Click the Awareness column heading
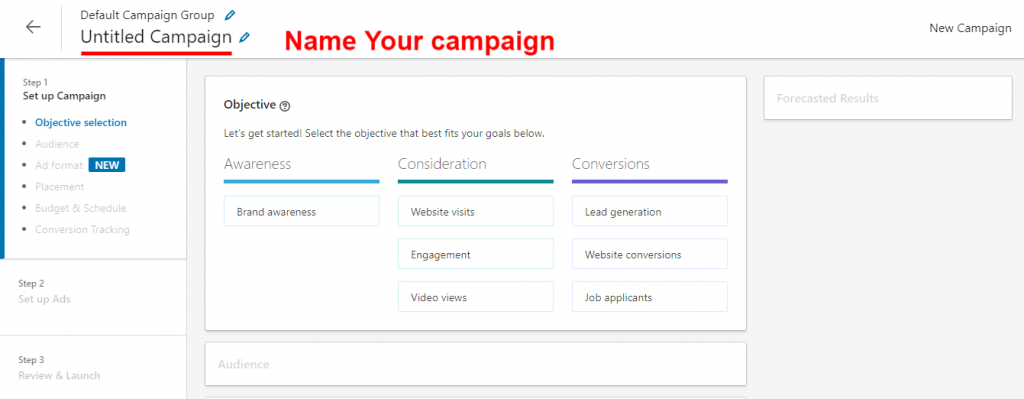This screenshot has height=399, width=1024. point(257,163)
